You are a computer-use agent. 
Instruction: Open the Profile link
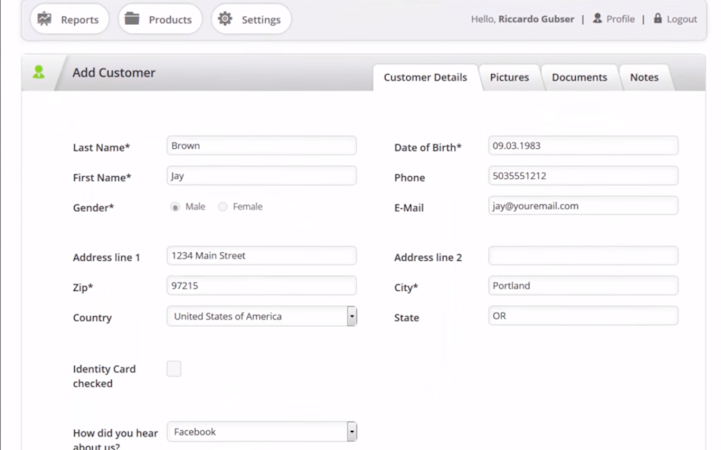[620, 19]
